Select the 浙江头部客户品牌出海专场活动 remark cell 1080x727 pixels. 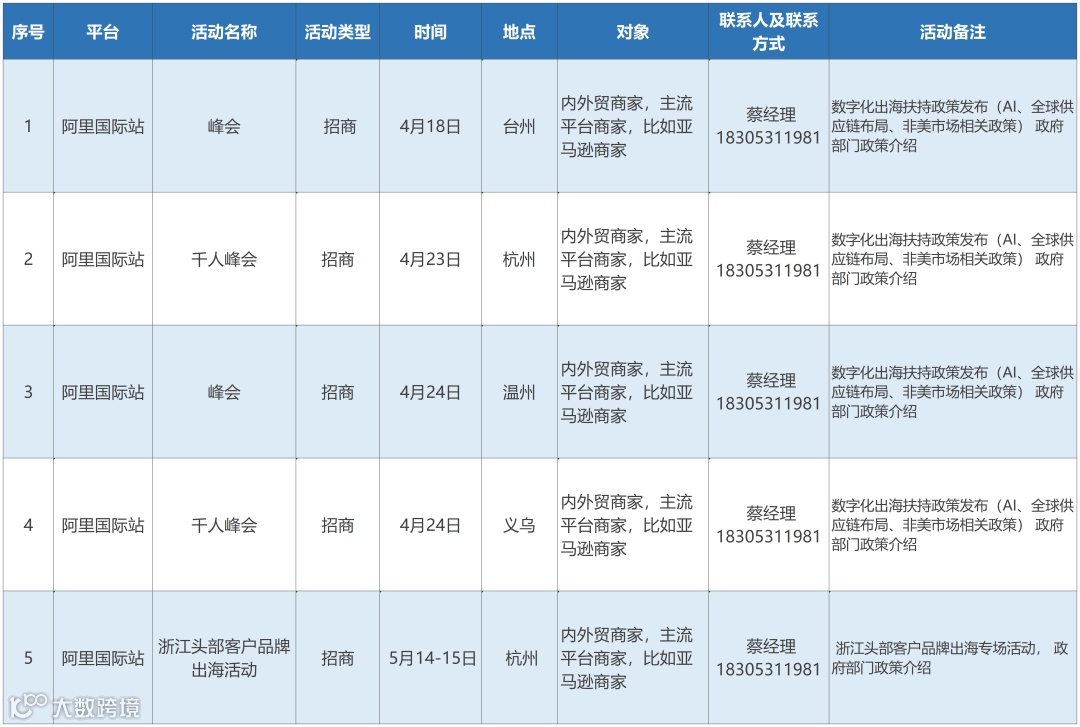(x=953, y=658)
